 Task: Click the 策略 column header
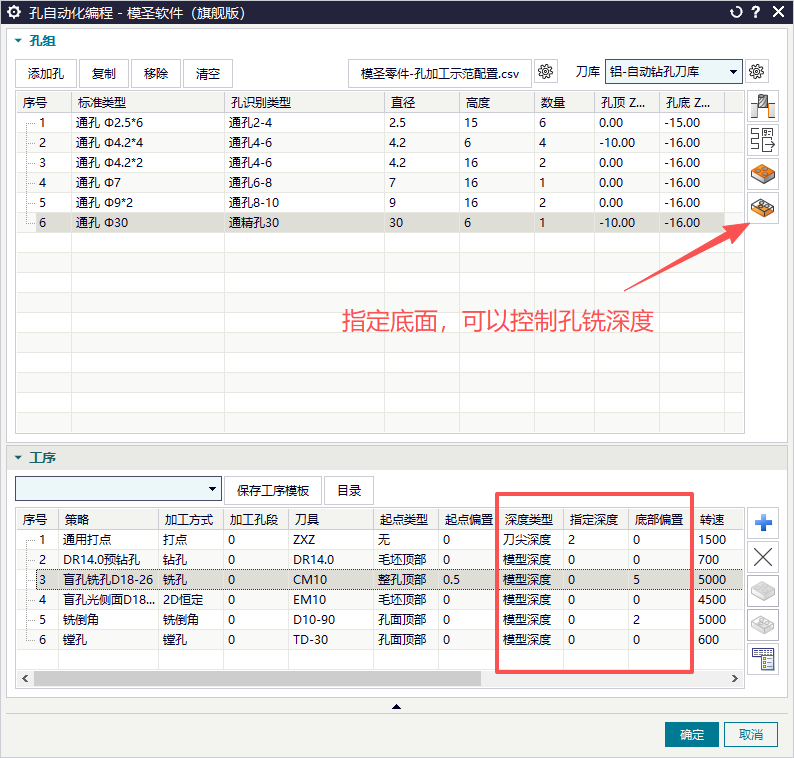(108, 520)
